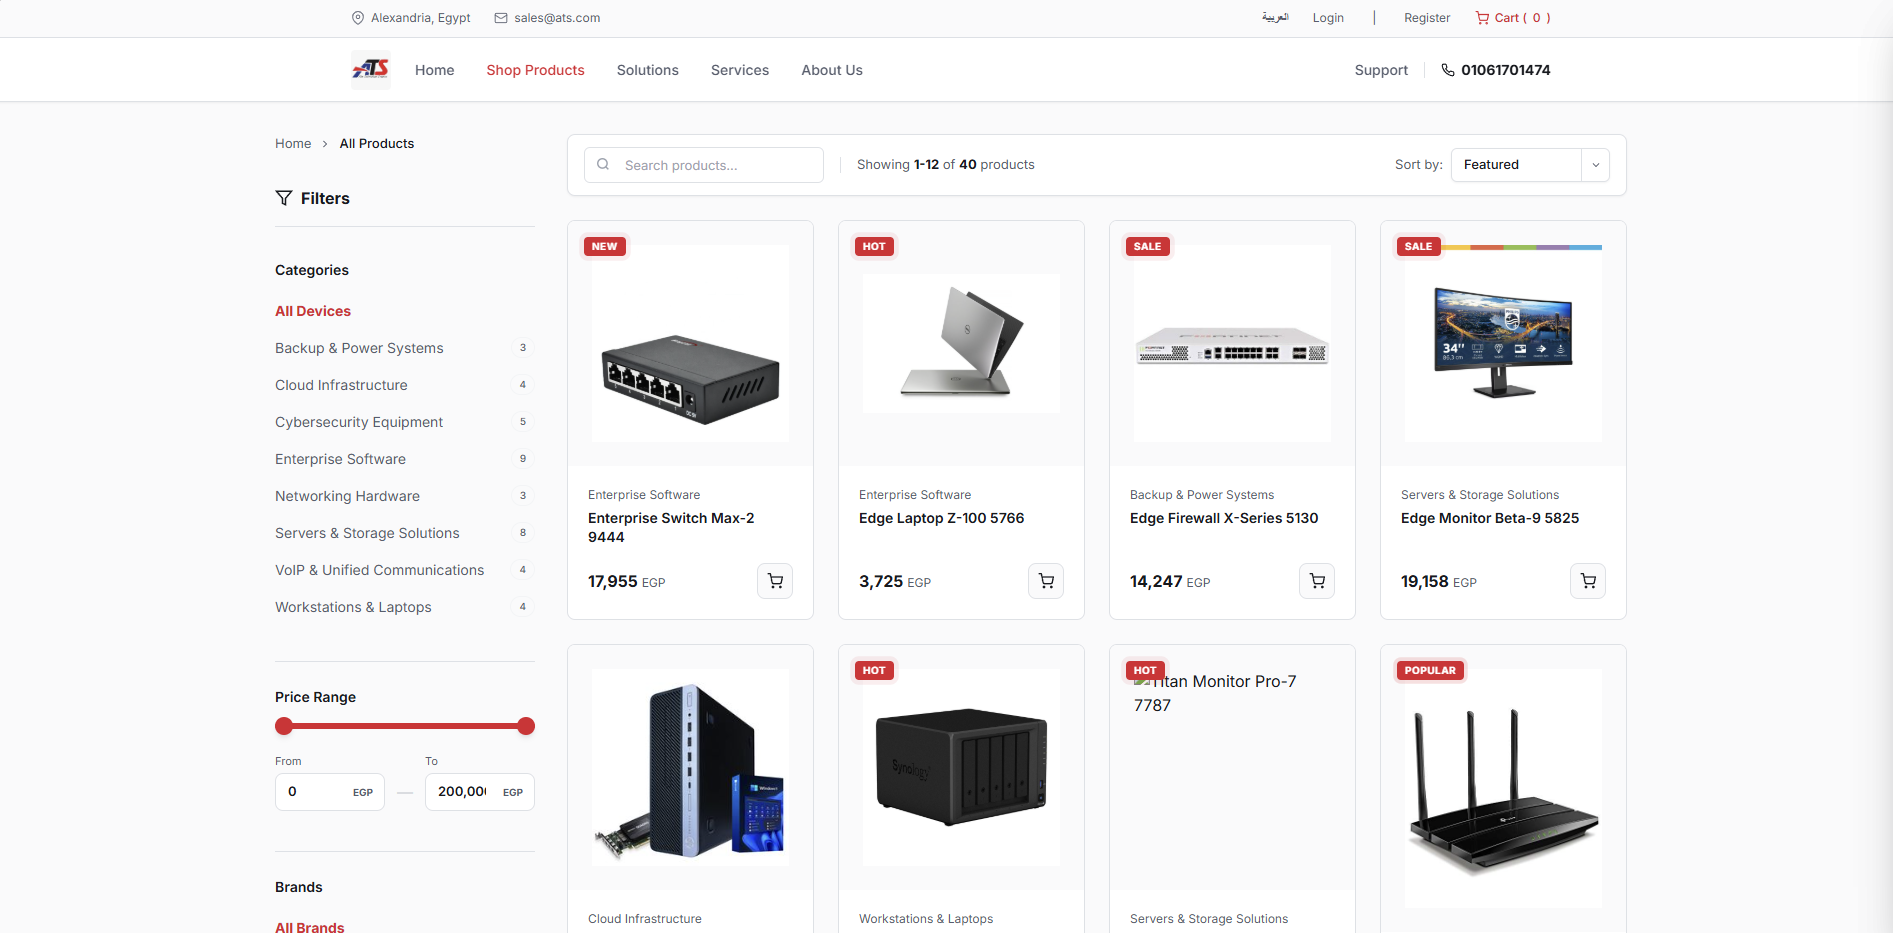Add Edge Monitor Beta-9 5825 to cart
The height and width of the screenshot is (933, 1893).
pos(1588,581)
